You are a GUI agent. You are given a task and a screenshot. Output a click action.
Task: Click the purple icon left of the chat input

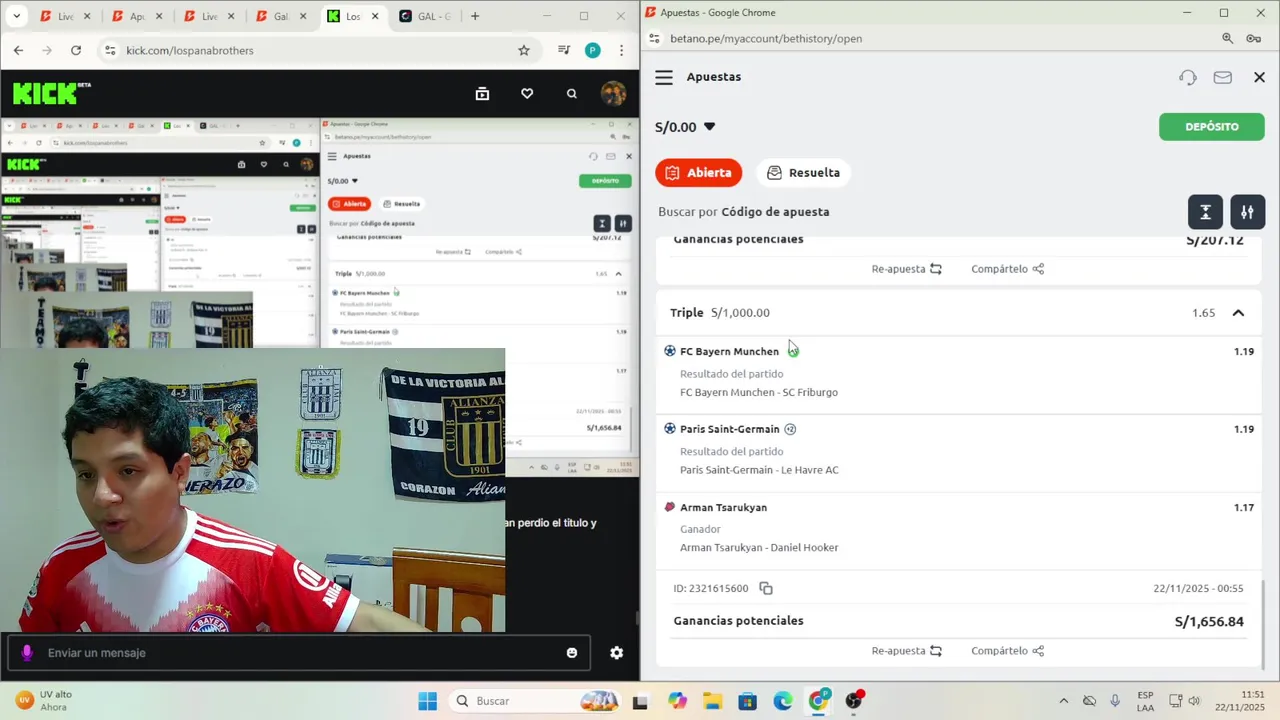27,653
